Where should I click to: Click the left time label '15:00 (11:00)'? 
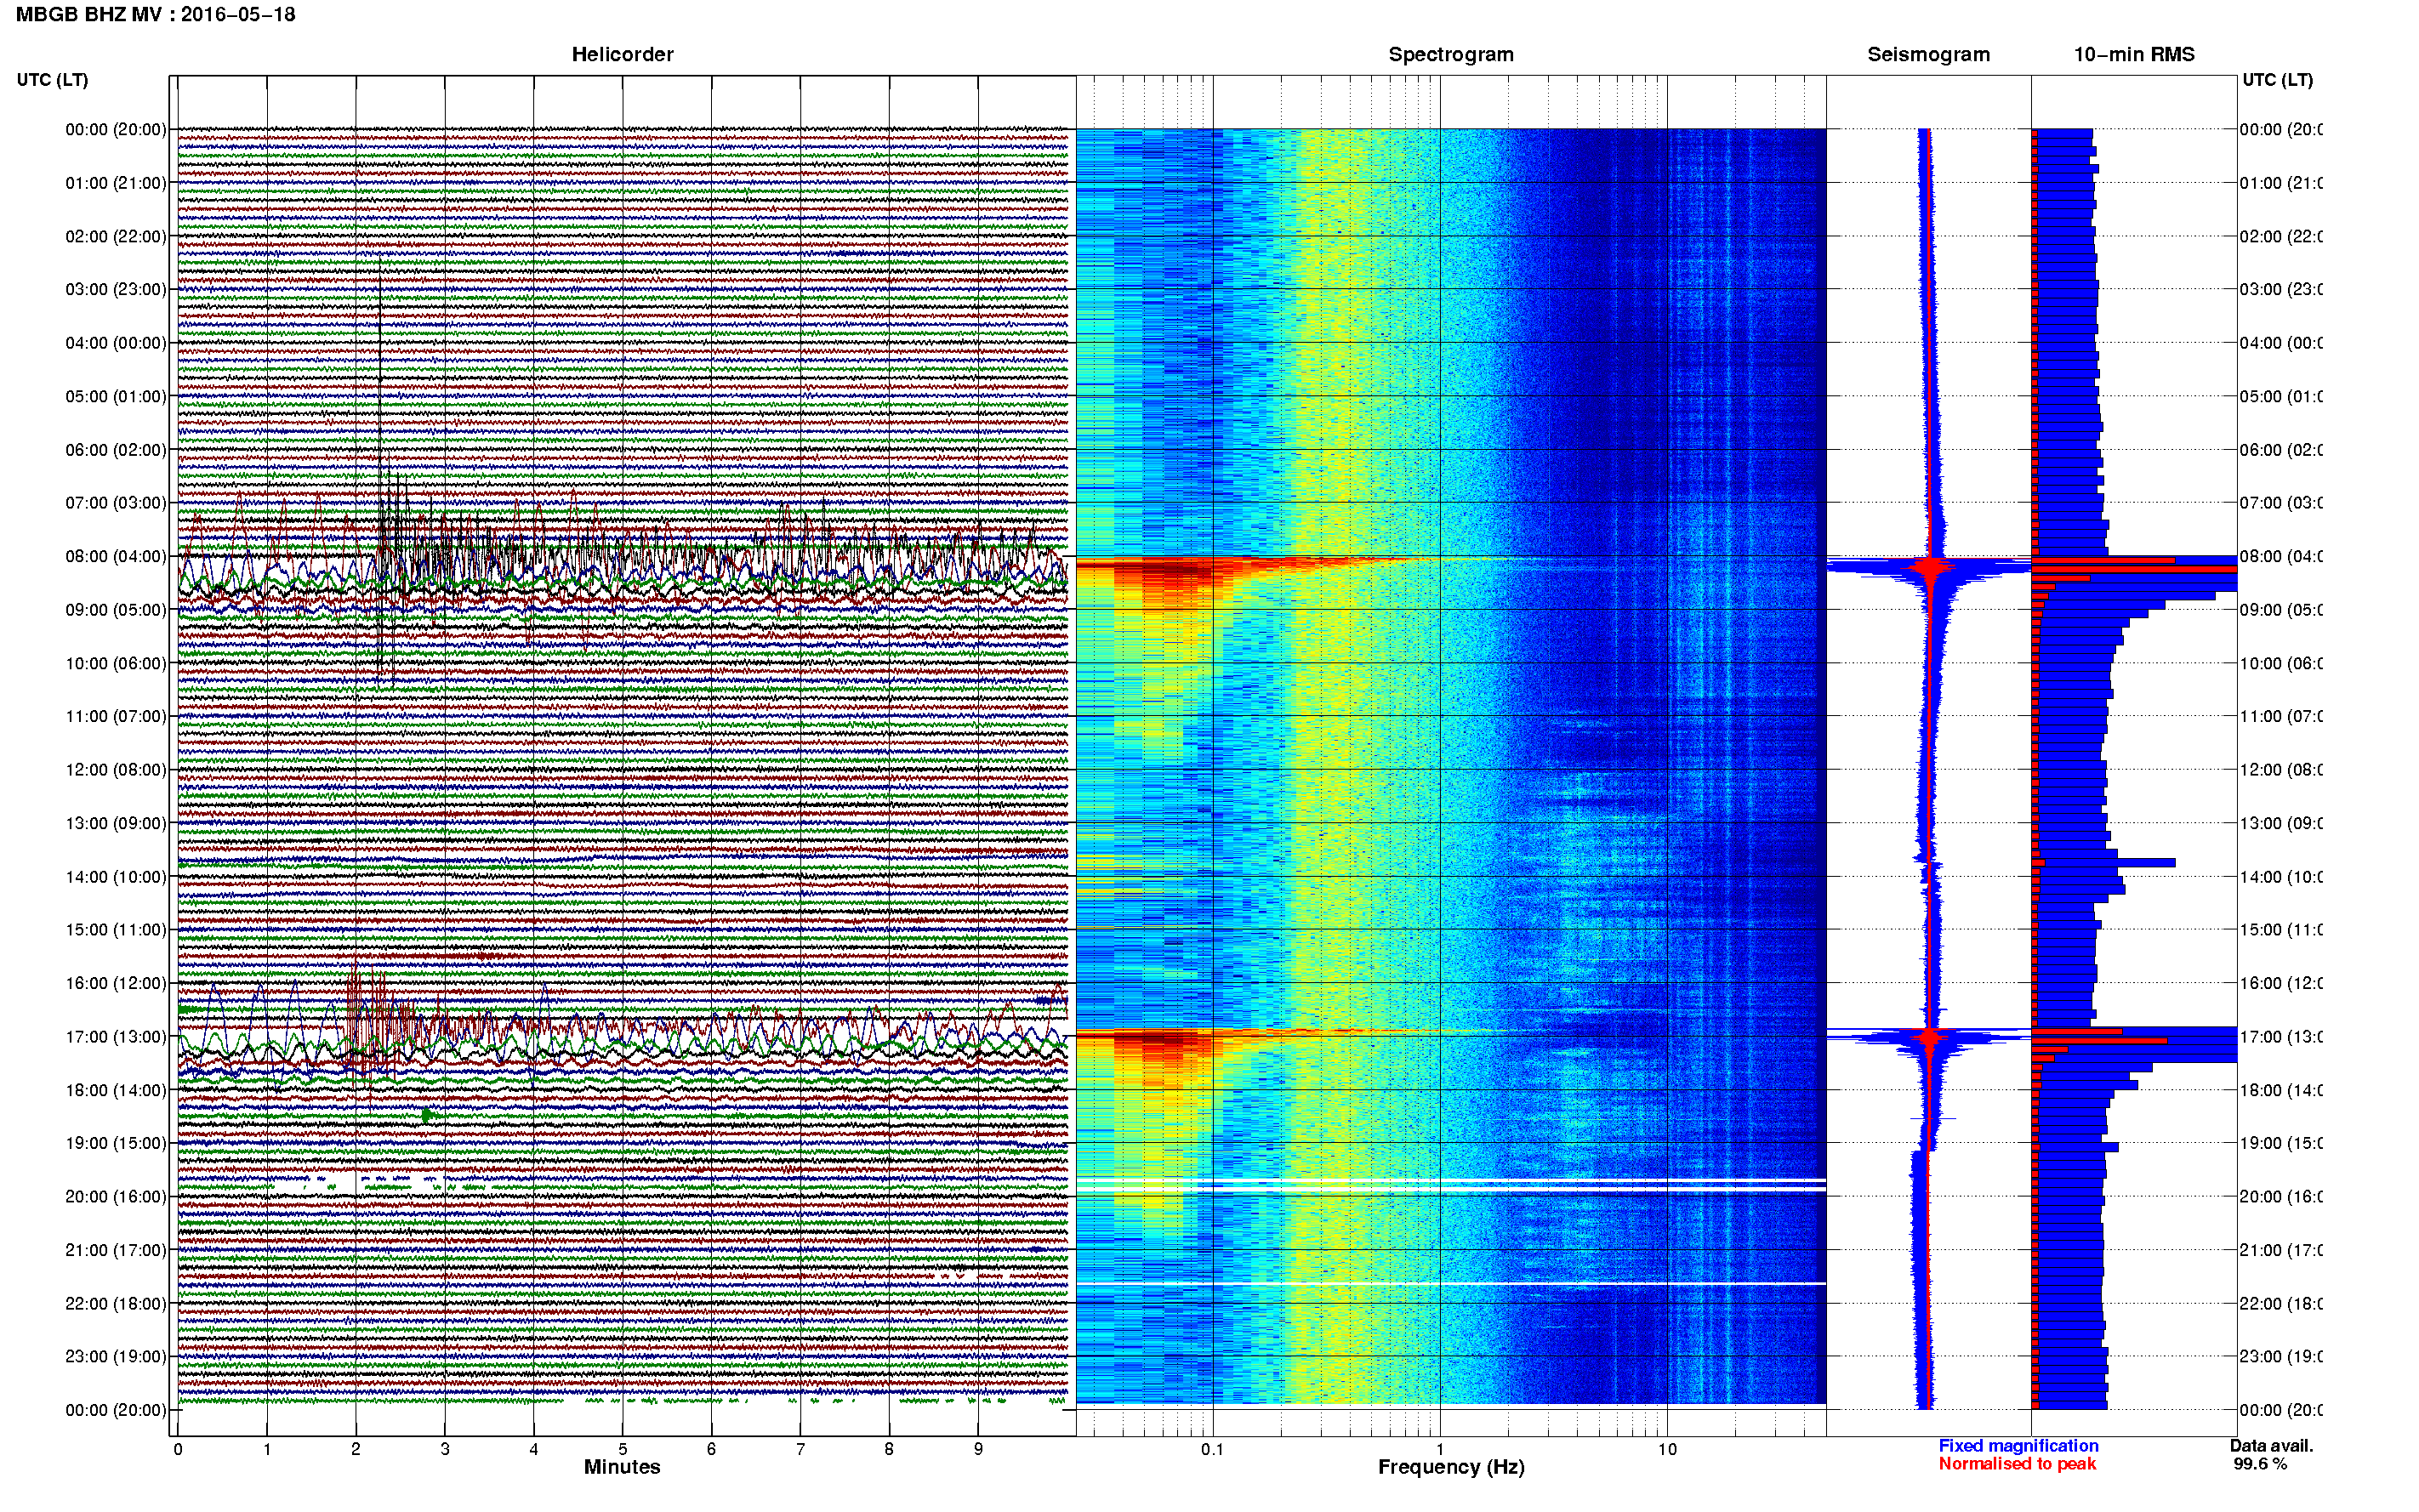click(116, 929)
